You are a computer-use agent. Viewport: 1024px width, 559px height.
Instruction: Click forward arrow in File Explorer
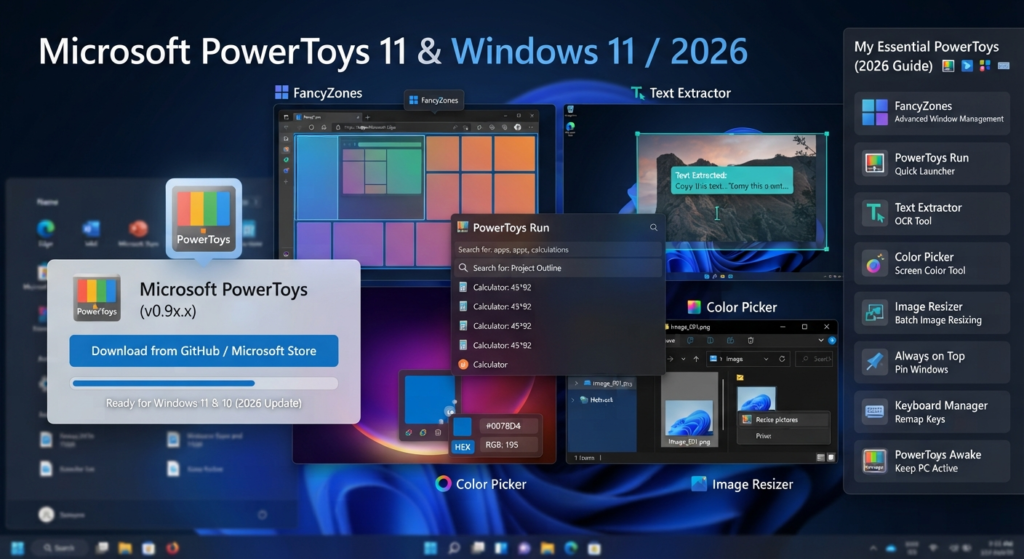point(670,359)
